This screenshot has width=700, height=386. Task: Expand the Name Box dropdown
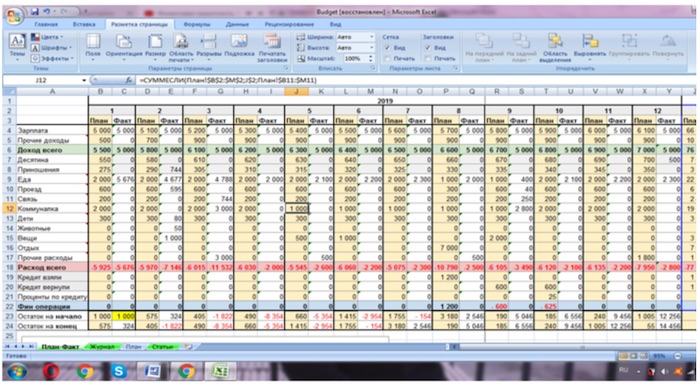(x=84, y=80)
